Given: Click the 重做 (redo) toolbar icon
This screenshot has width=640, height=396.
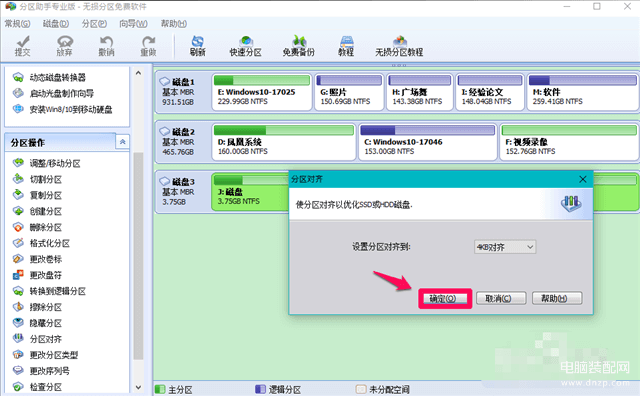Looking at the screenshot, I should 148,46.
